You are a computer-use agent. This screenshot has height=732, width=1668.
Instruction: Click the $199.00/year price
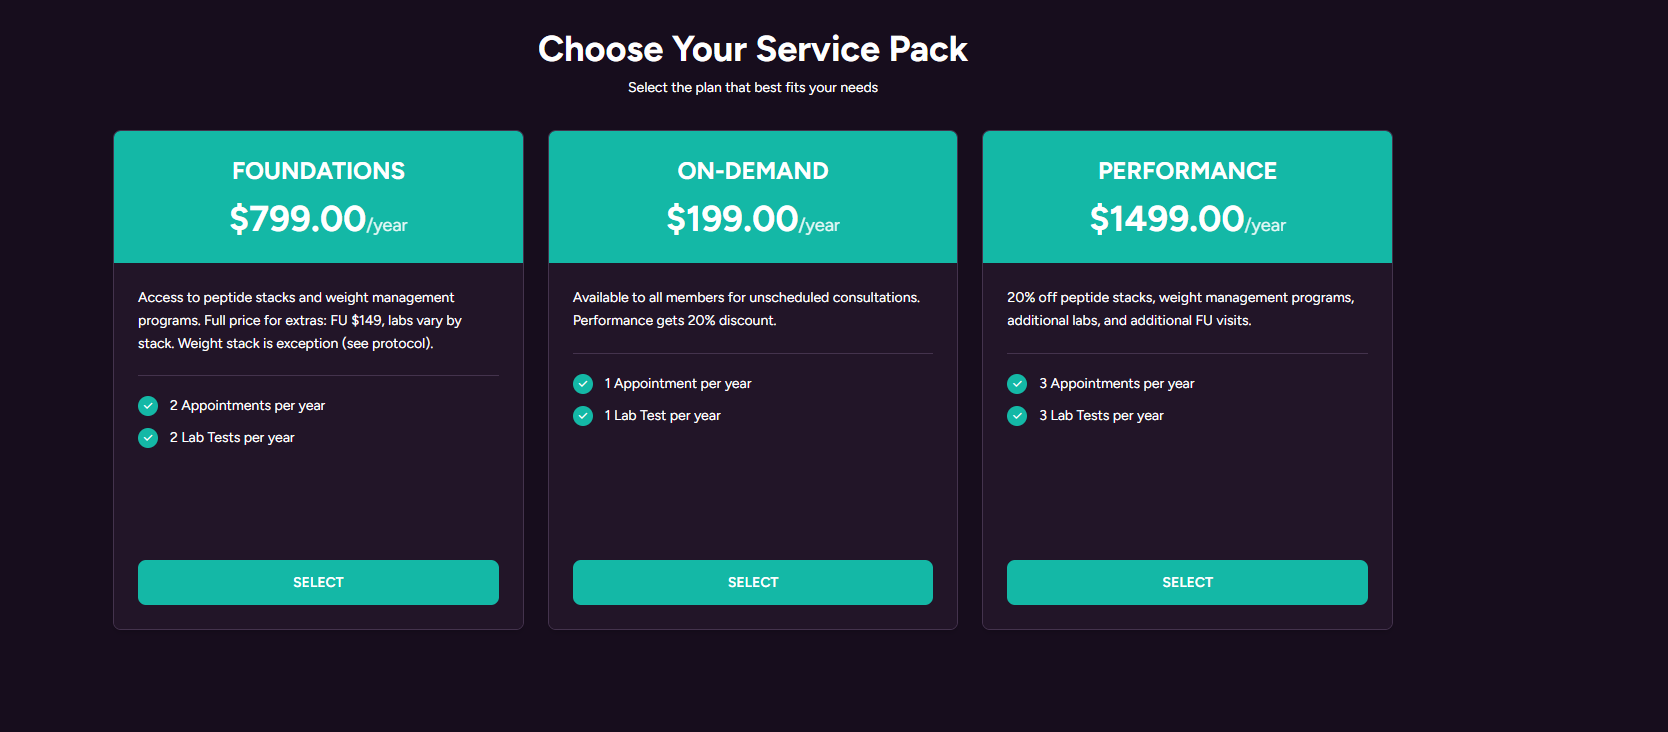753,219
